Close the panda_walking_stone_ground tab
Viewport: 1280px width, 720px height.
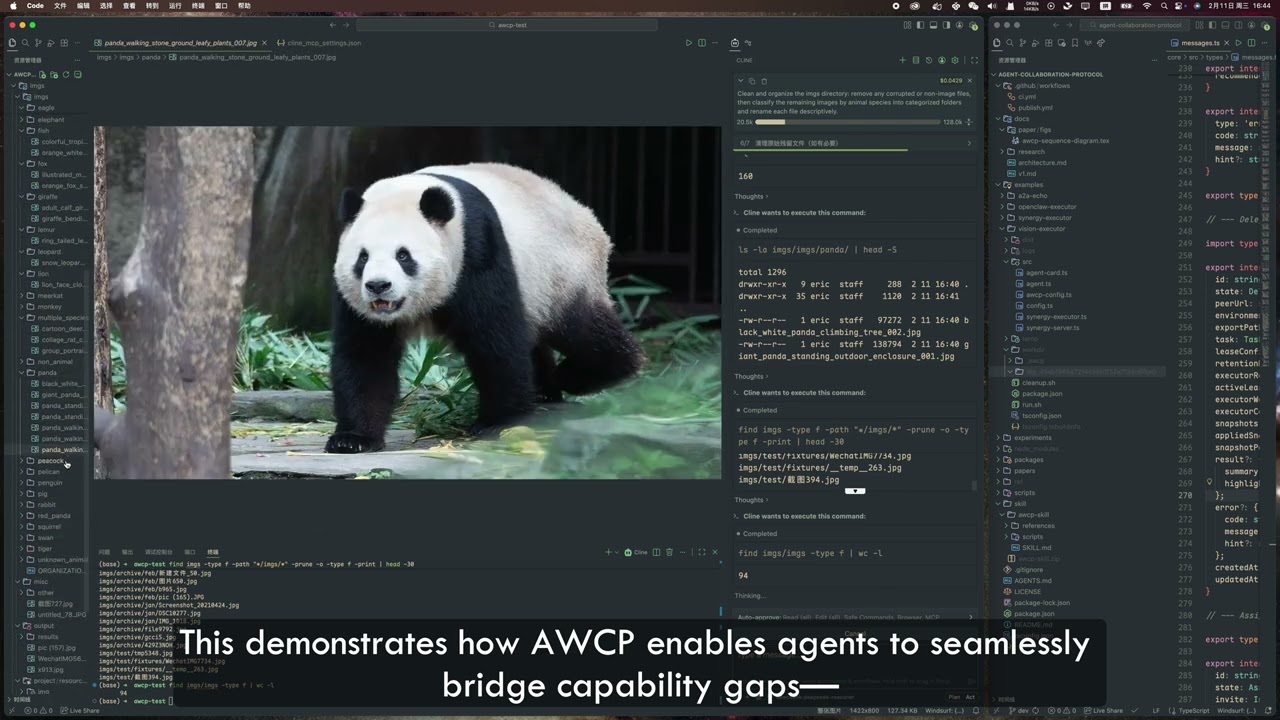point(265,43)
